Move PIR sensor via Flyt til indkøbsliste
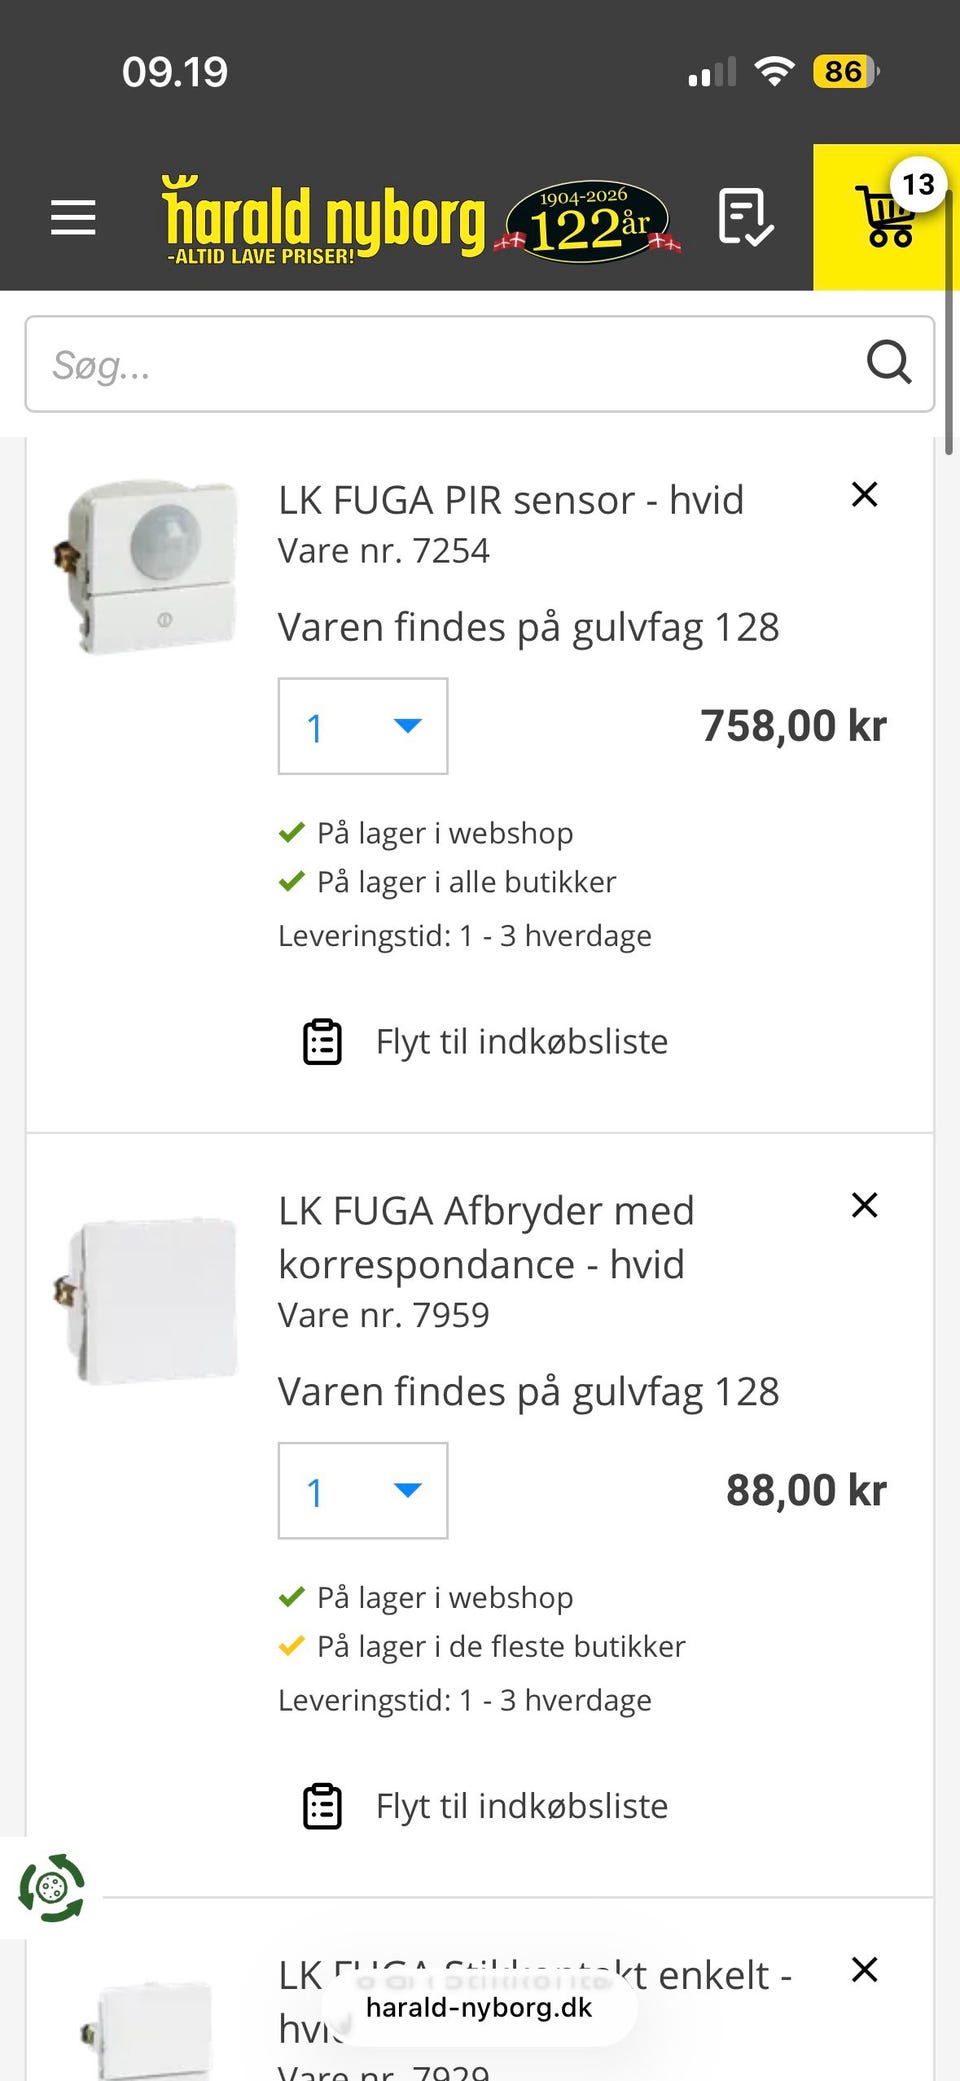The height and width of the screenshot is (2081, 960). click(x=521, y=1042)
